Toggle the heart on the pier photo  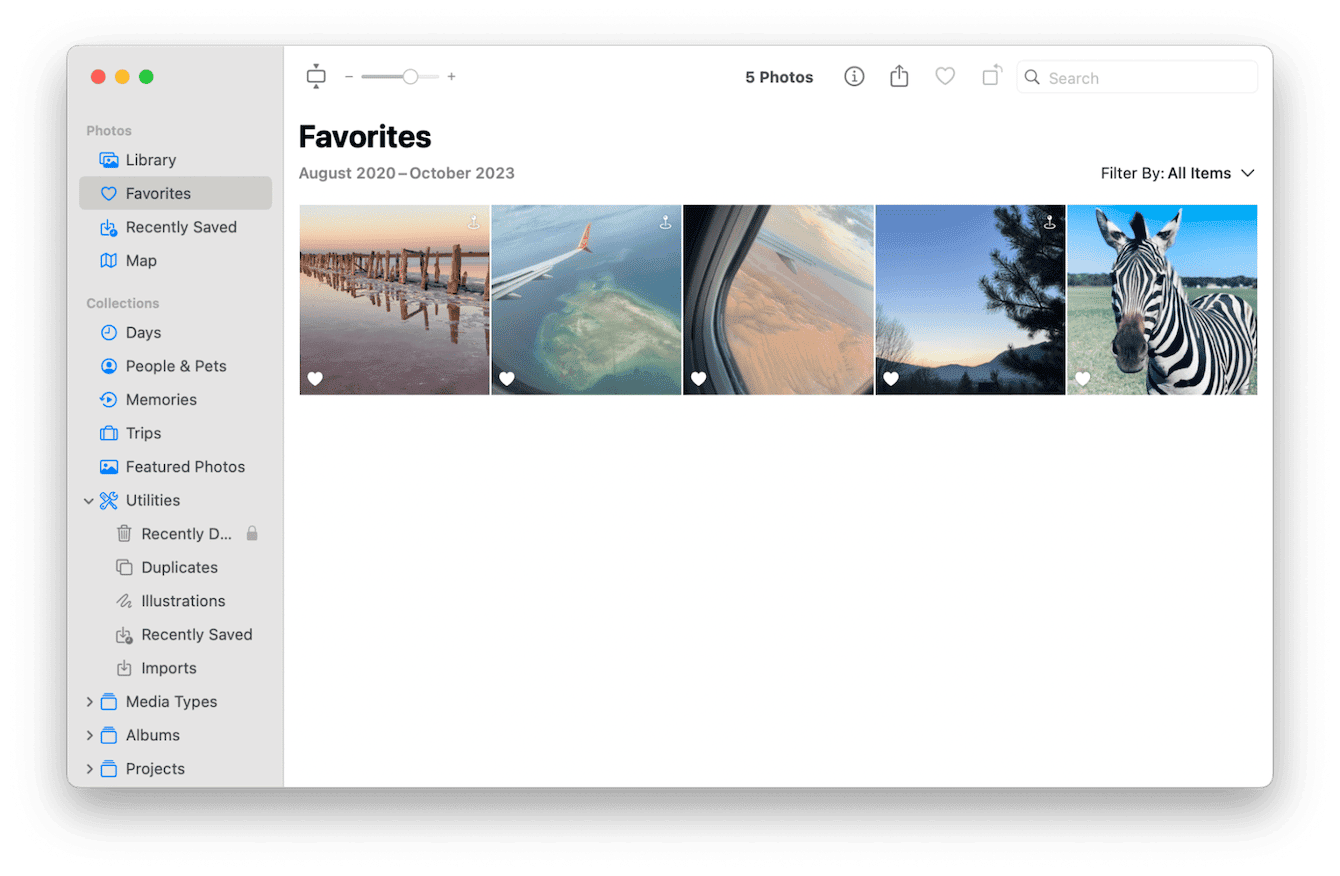click(314, 379)
